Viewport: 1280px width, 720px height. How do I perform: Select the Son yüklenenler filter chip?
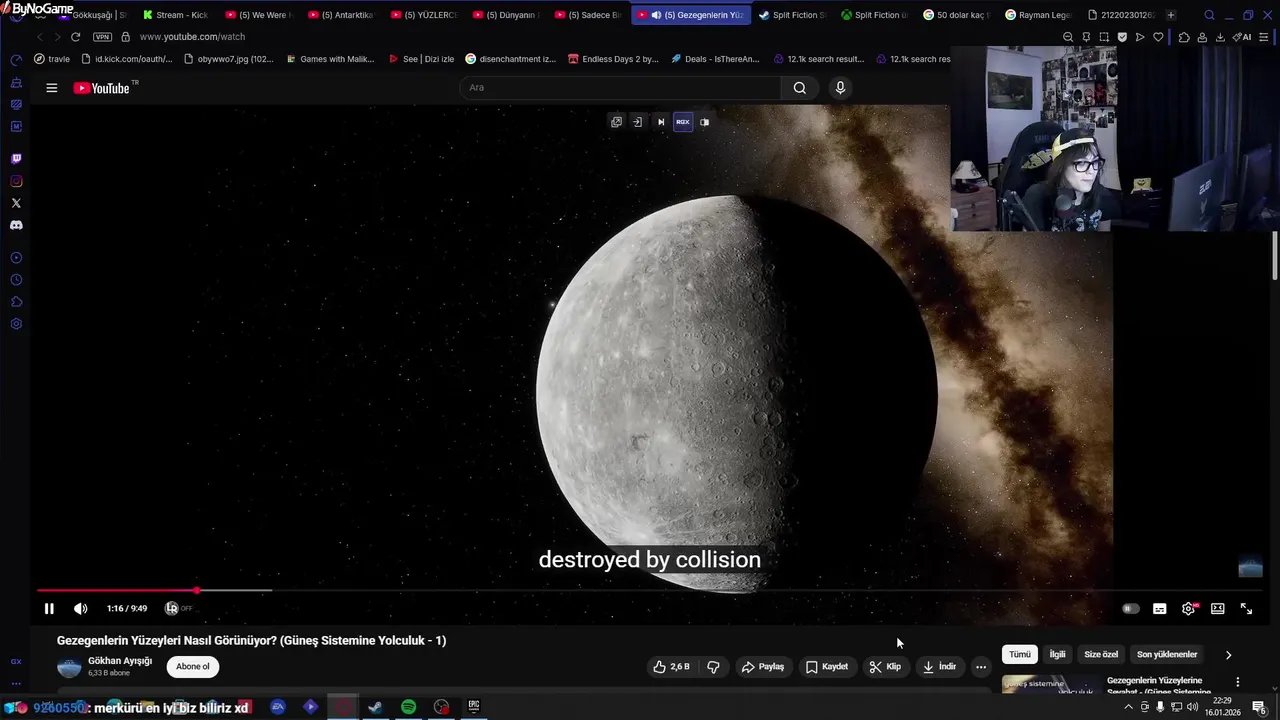coord(1167,654)
